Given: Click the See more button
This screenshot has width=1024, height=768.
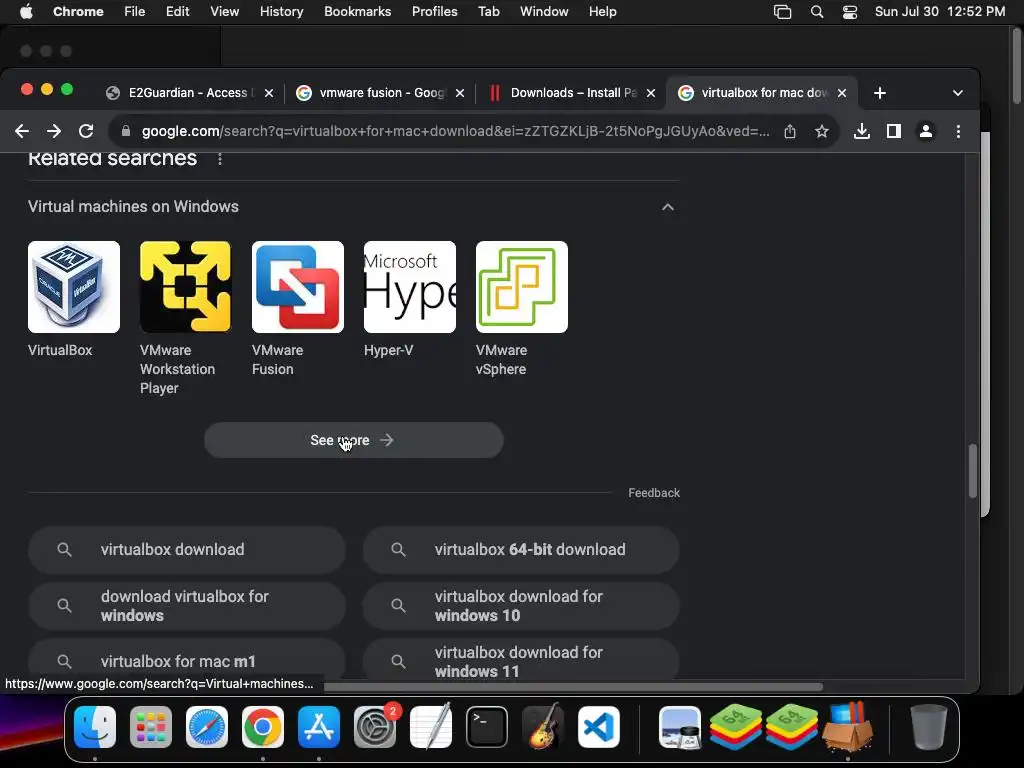Looking at the screenshot, I should [353, 440].
